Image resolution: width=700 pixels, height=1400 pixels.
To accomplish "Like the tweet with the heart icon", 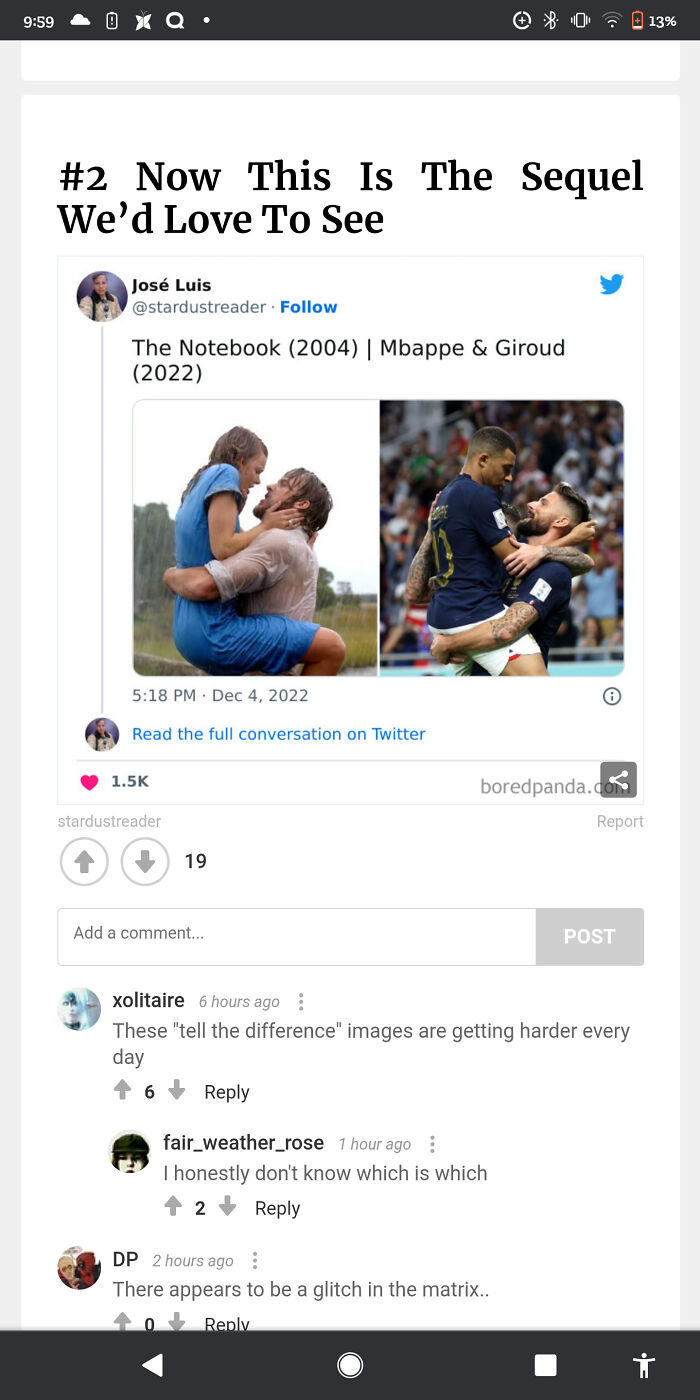I will coord(89,782).
